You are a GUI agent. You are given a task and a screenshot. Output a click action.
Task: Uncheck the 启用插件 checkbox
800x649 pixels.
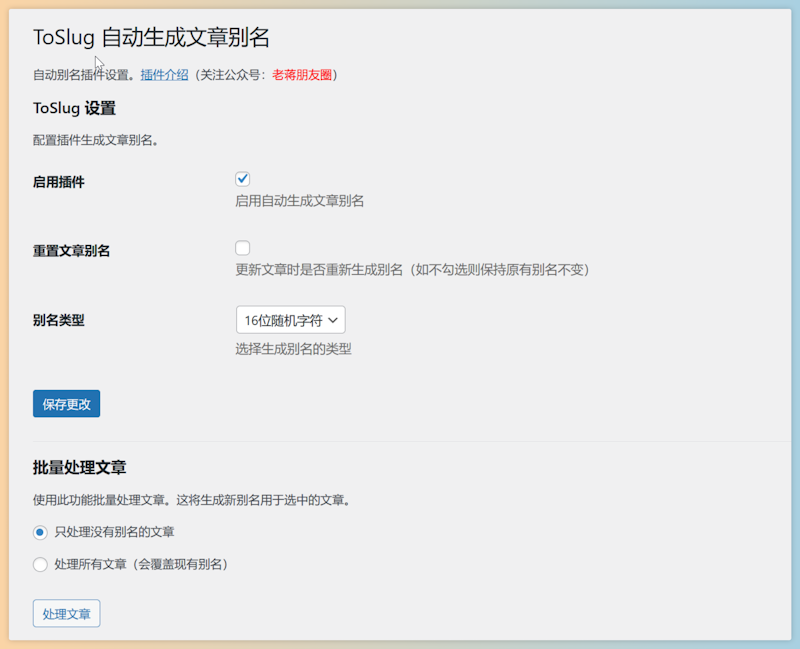(242, 179)
